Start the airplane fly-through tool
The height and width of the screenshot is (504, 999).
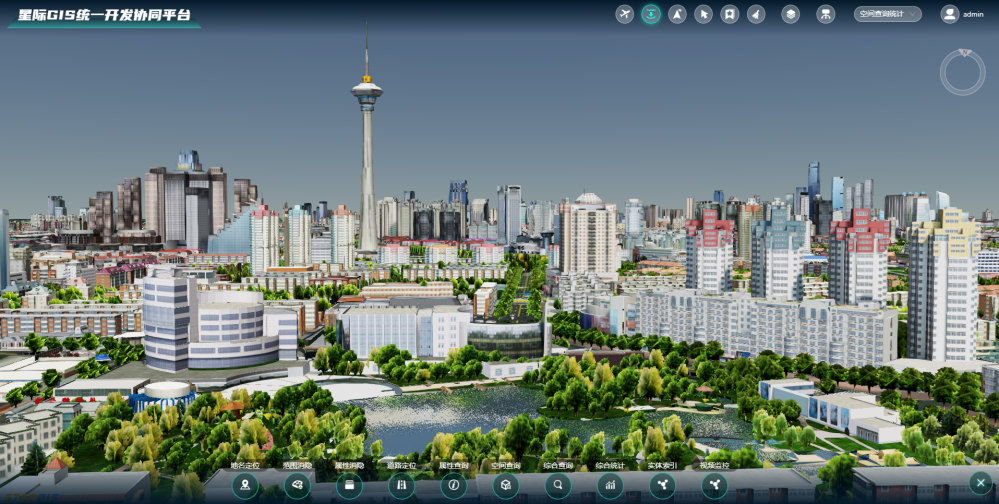[625, 14]
